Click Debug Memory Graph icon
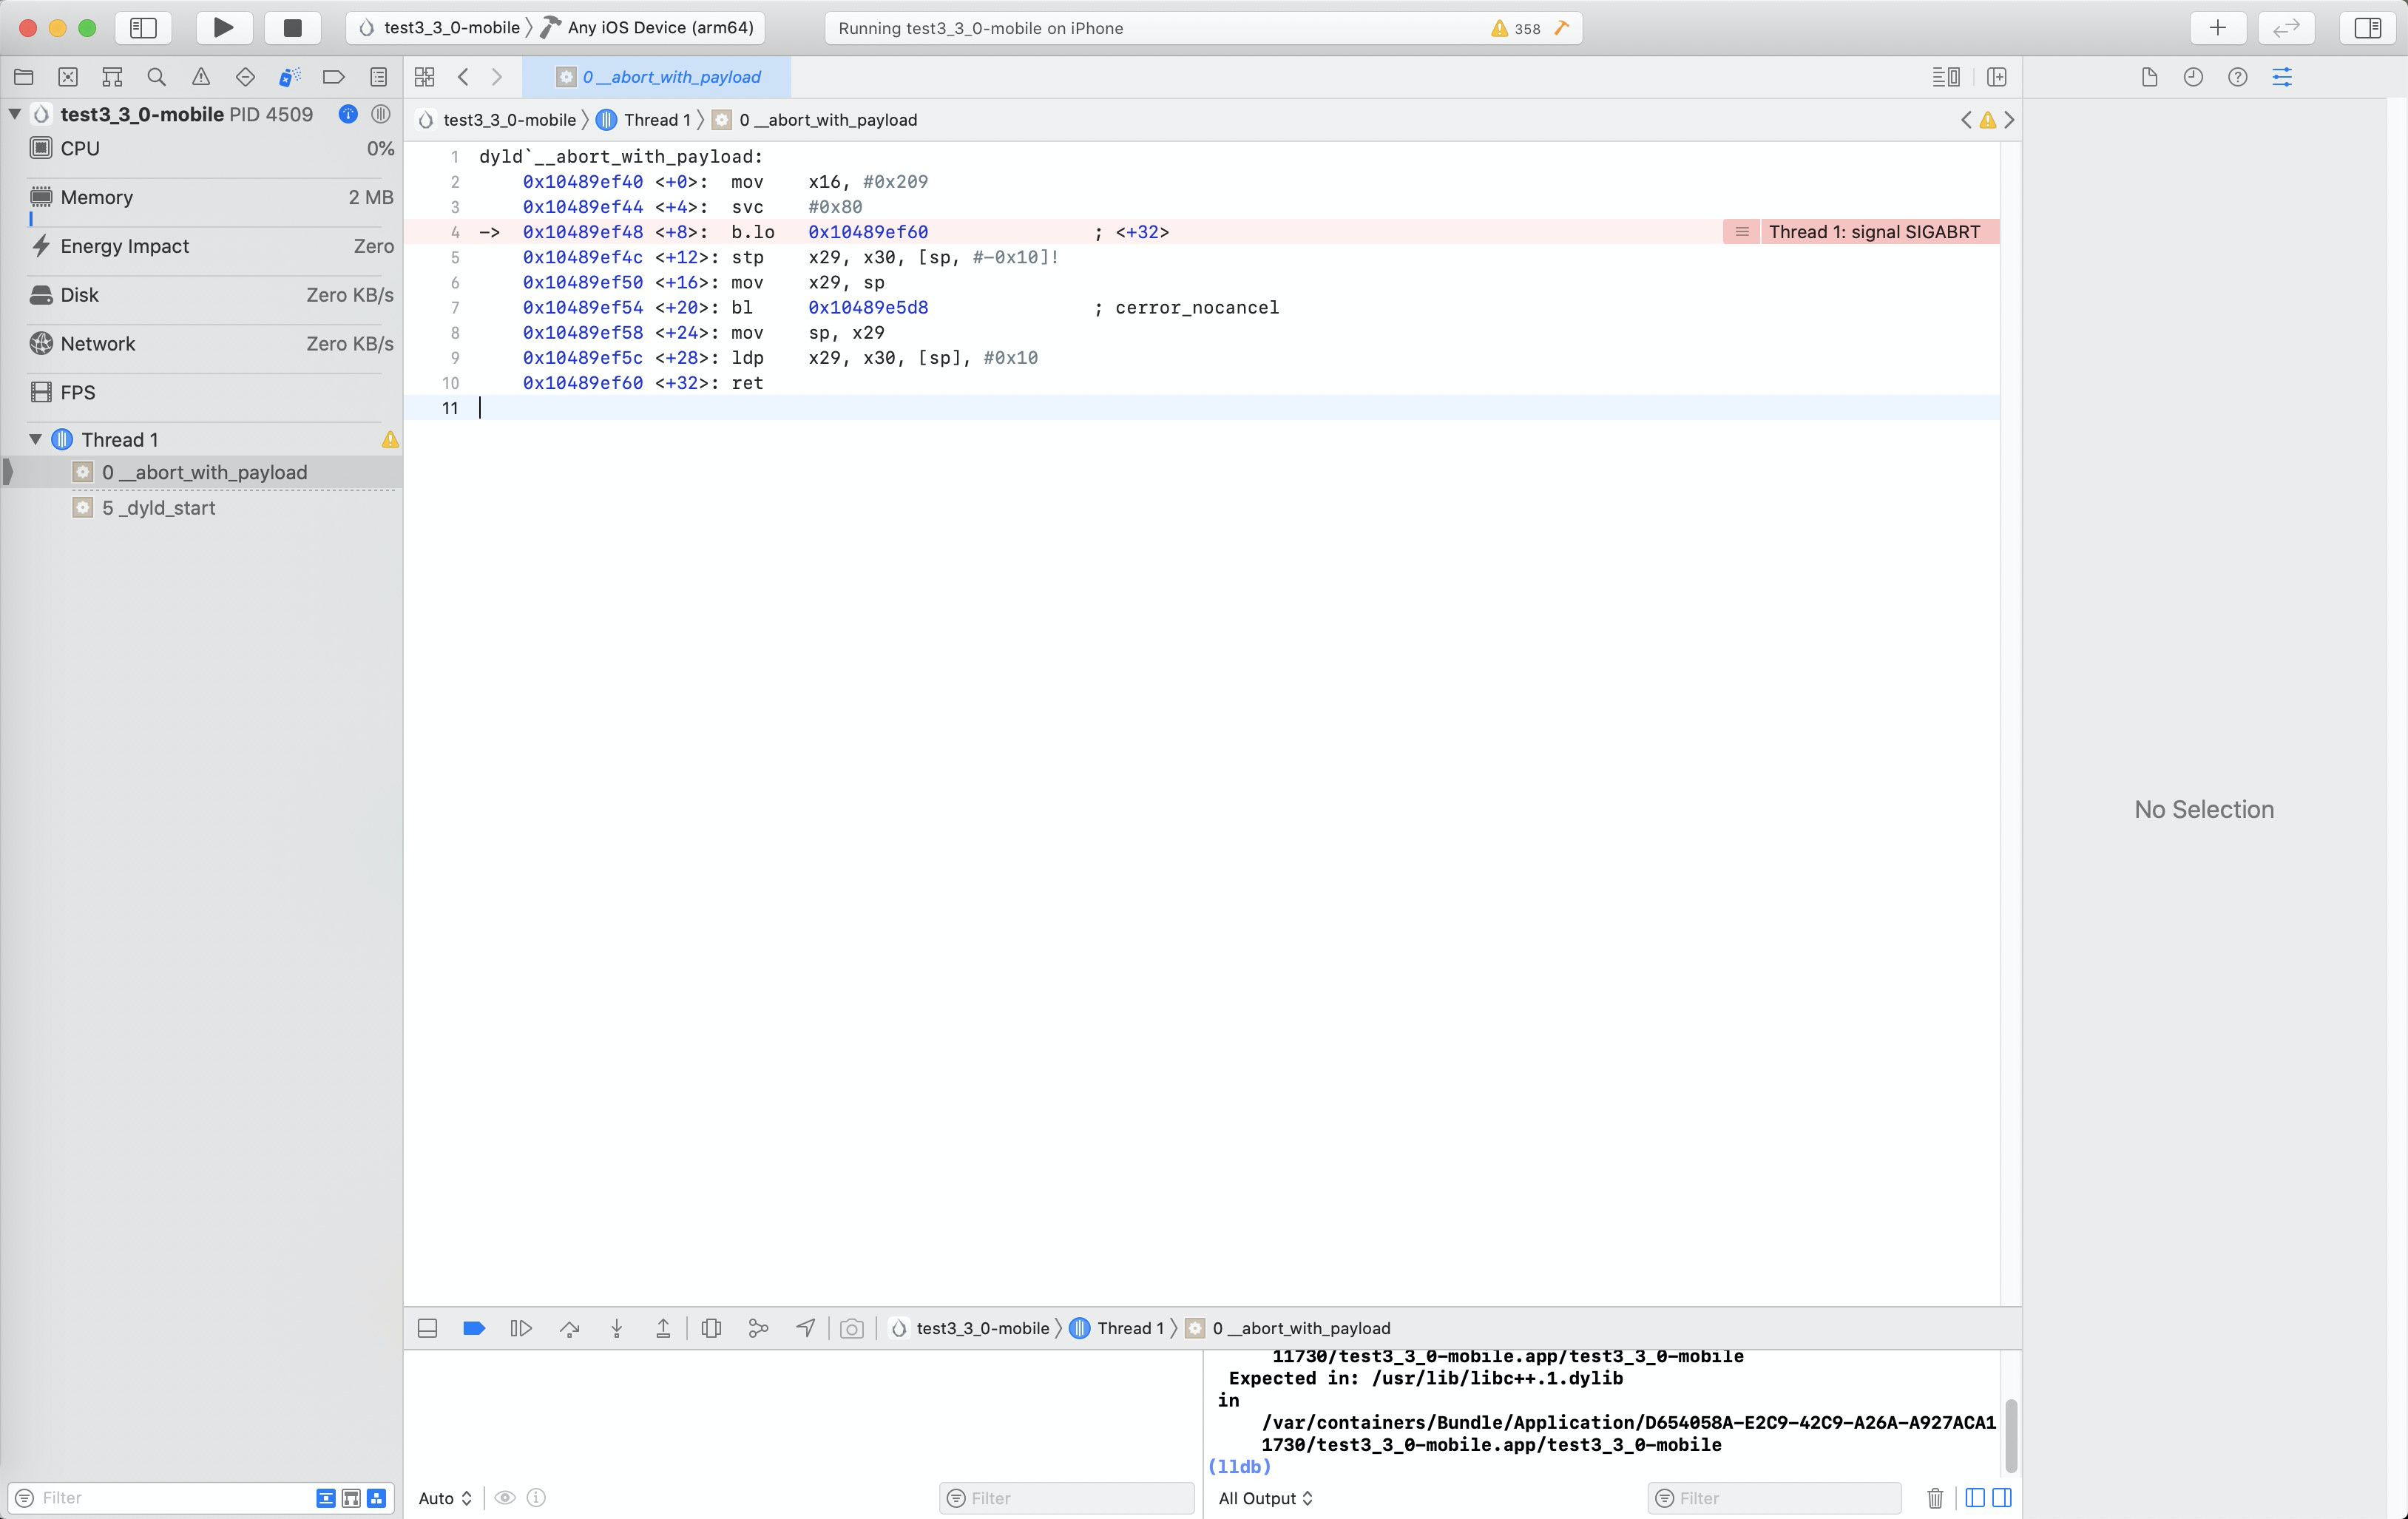Image resolution: width=2408 pixels, height=1519 pixels. point(758,1328)
